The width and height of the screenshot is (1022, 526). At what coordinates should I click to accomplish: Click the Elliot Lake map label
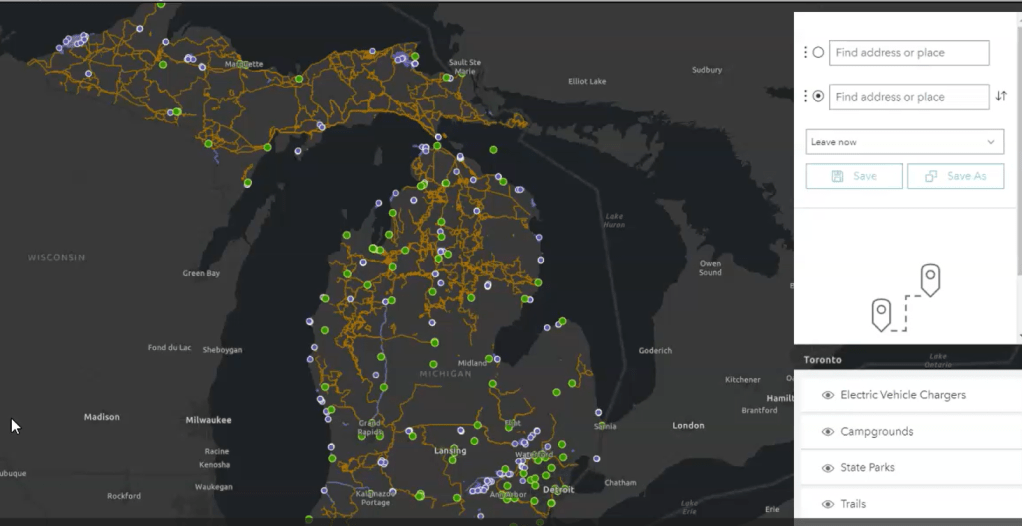[587, 81]
